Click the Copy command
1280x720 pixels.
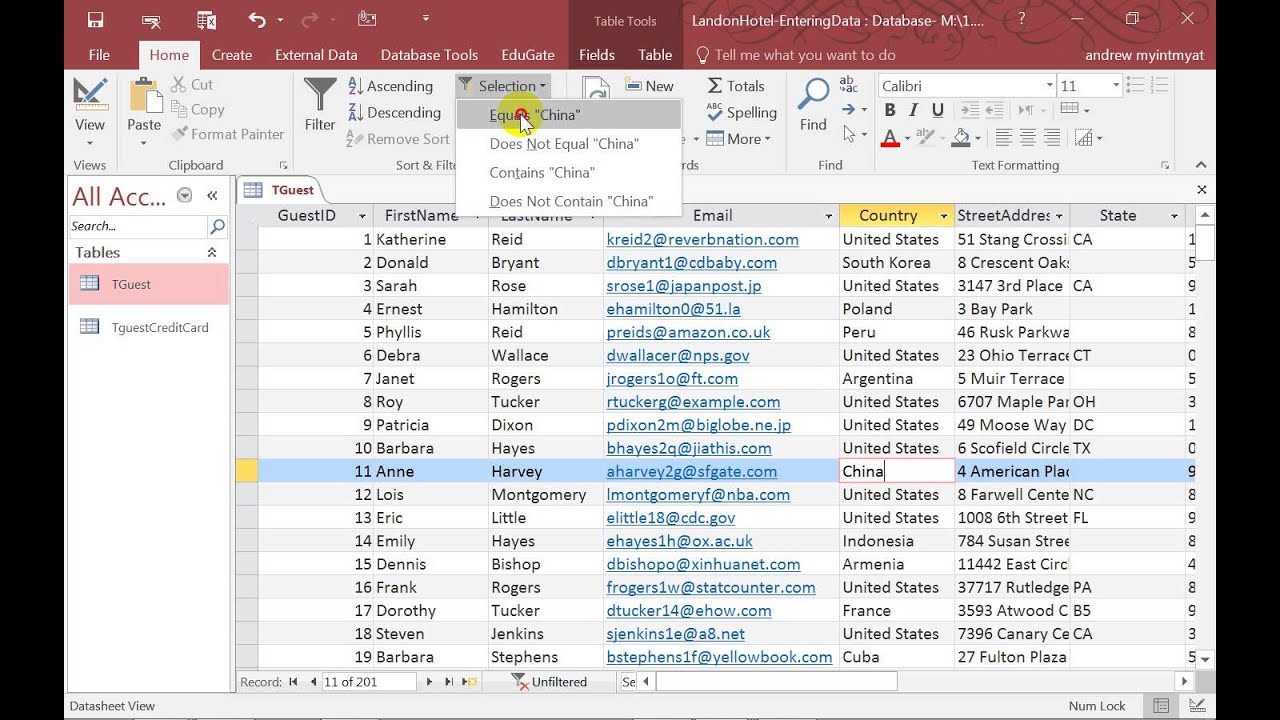pyautogui.click(x=198, y=110)
